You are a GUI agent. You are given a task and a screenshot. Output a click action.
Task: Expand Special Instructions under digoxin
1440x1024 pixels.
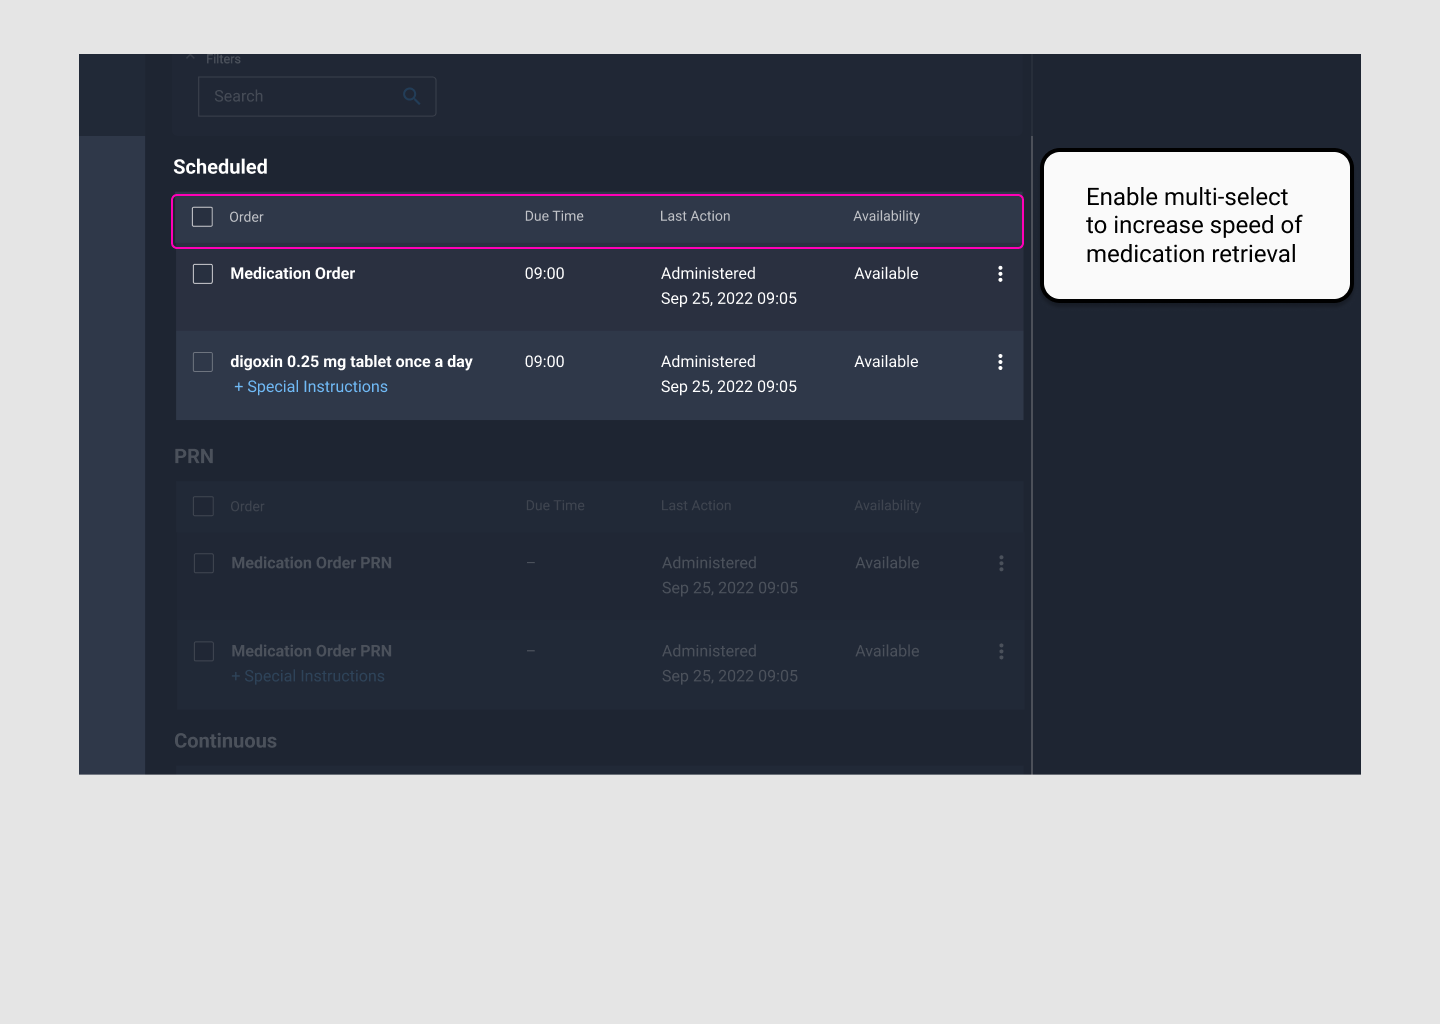coord(311,387)
